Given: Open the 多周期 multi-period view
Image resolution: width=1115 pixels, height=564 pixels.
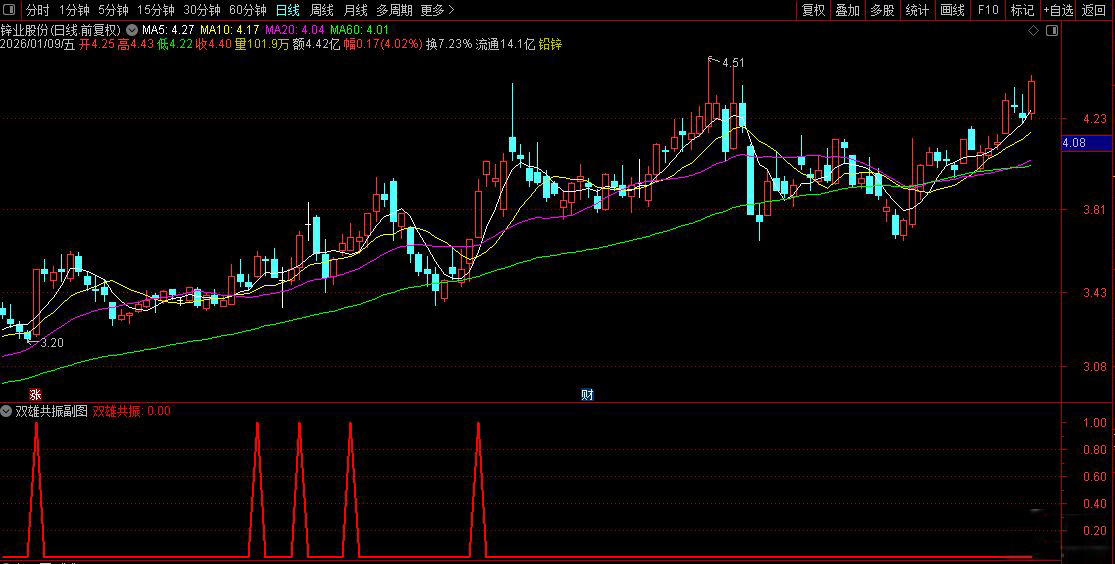Looking at the screenshot, I should (394, 10).
